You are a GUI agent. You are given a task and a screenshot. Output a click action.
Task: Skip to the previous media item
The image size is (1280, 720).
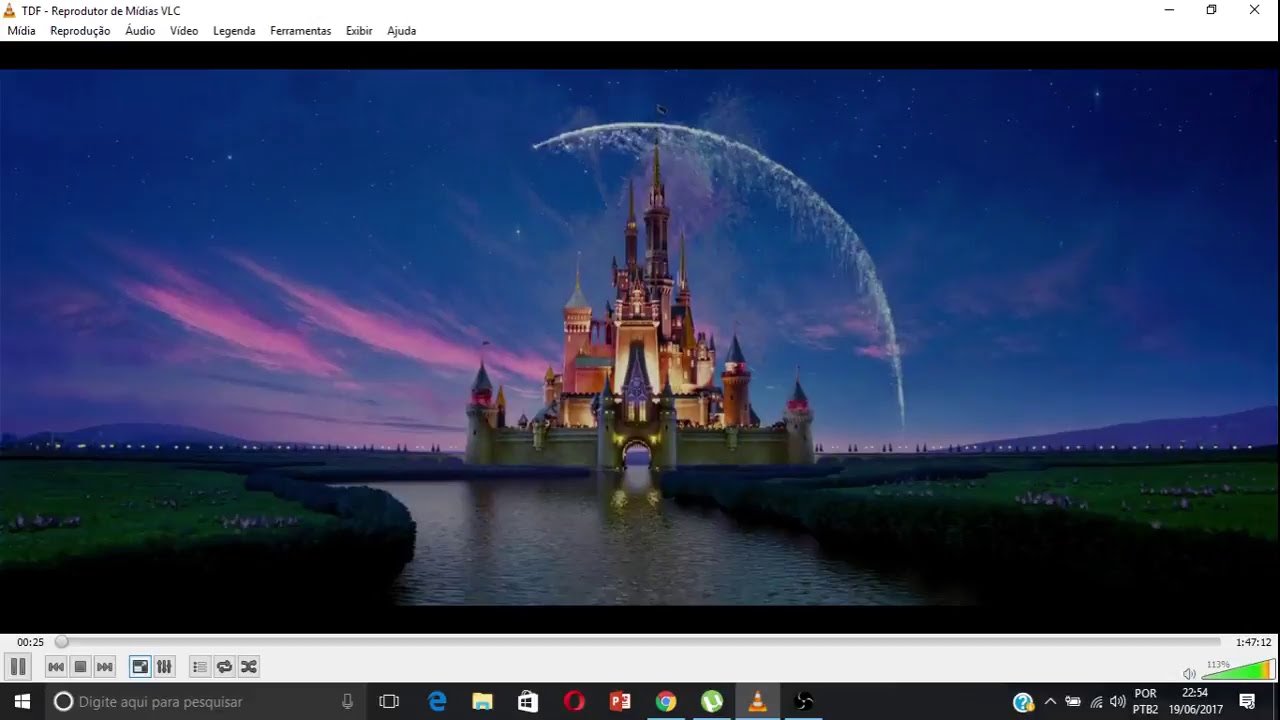56,667
